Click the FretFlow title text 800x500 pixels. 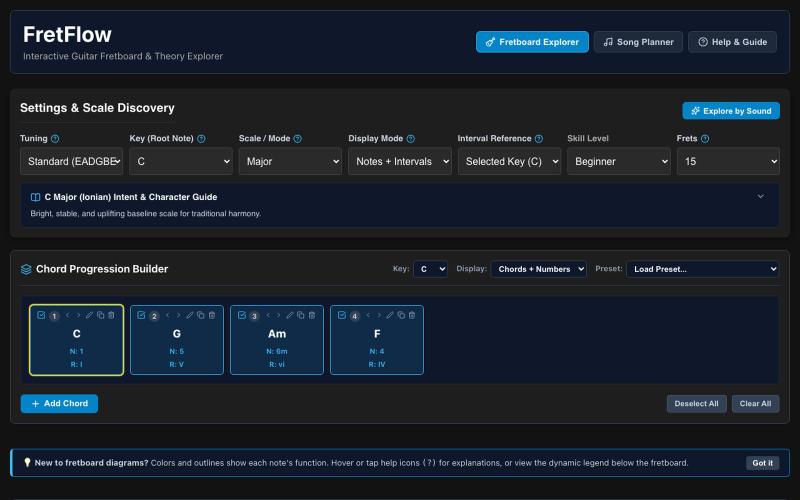(67, 35)
